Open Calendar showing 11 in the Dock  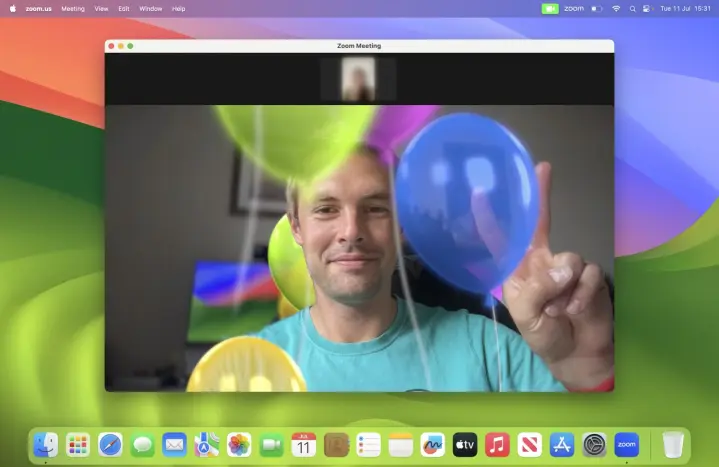click(304, 445)
